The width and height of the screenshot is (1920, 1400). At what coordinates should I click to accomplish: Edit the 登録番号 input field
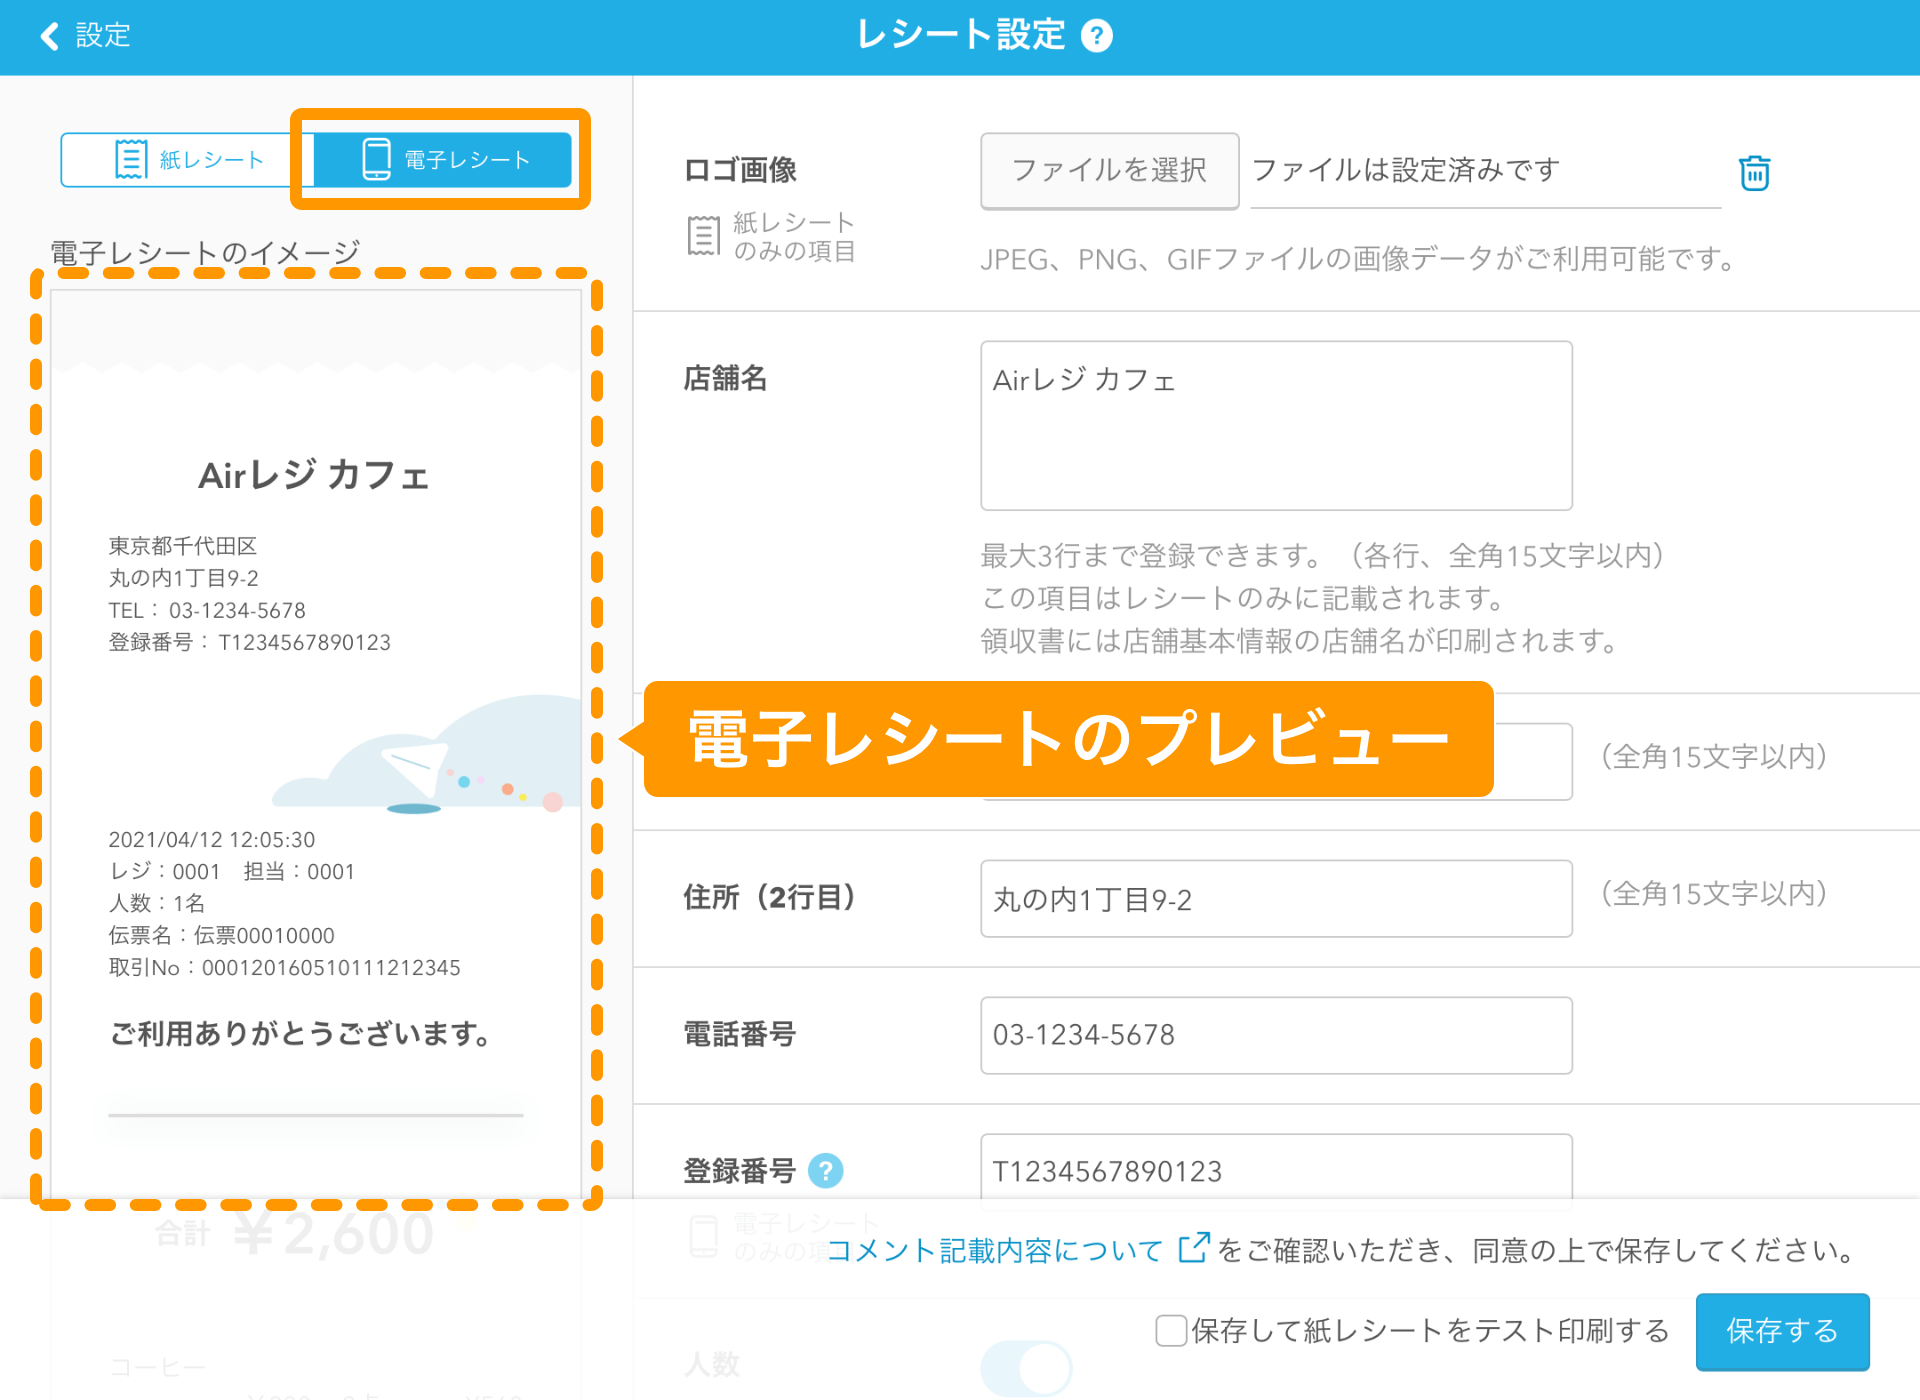(1276, 1167)
